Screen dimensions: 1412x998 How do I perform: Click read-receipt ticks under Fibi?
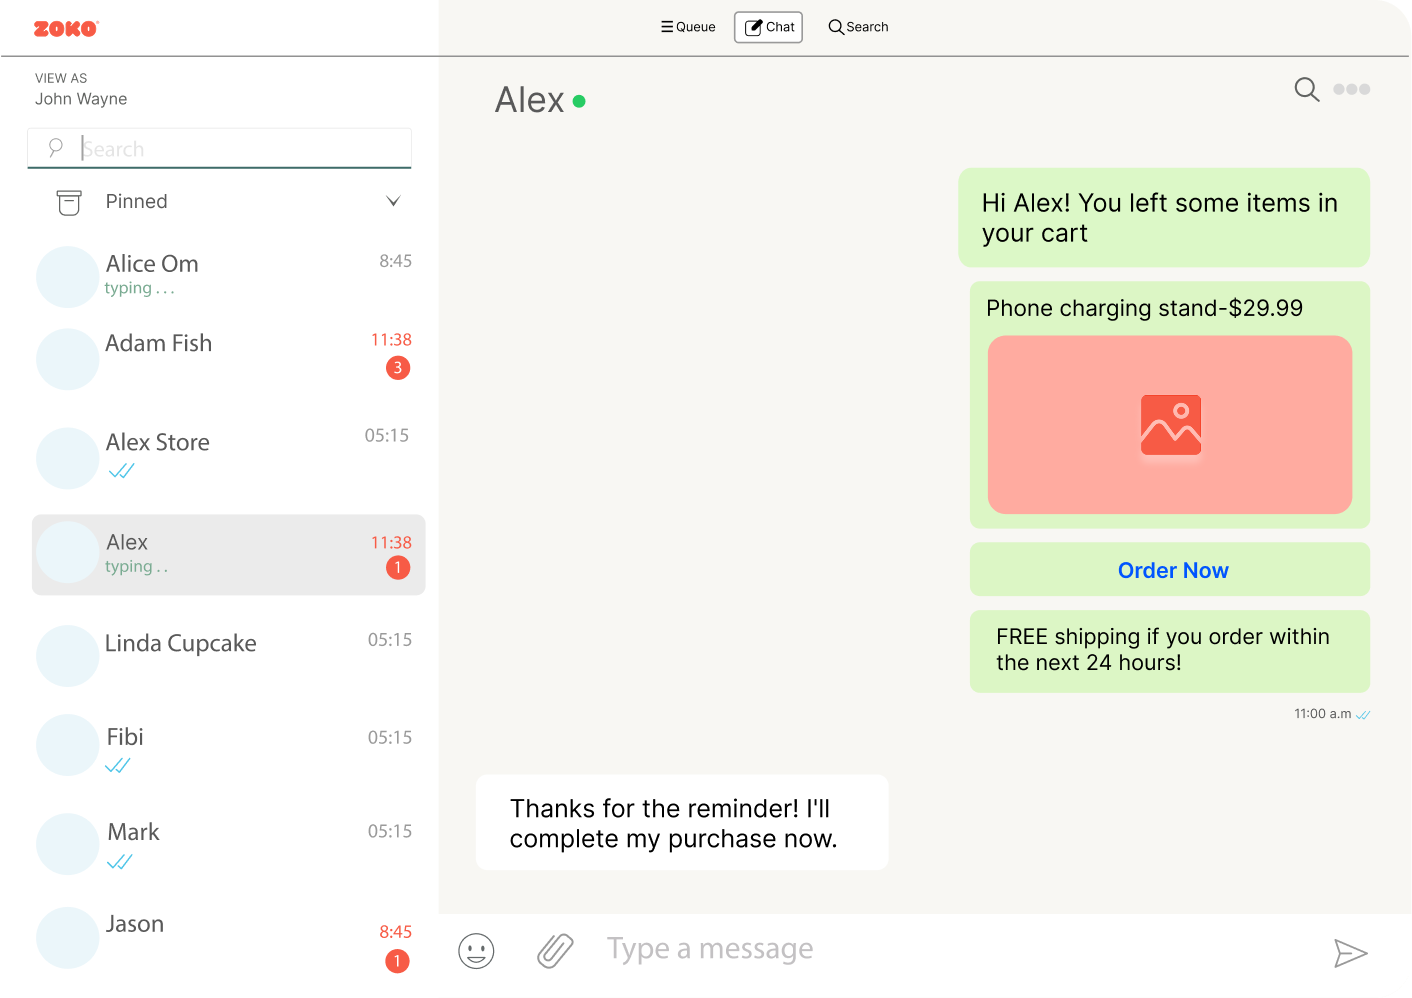[x=118, y=766]
